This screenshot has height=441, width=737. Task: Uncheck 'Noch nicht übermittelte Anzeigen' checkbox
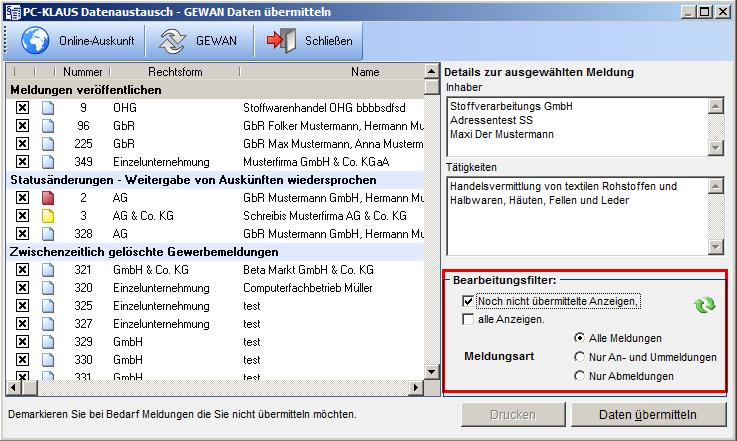(469, 300)
